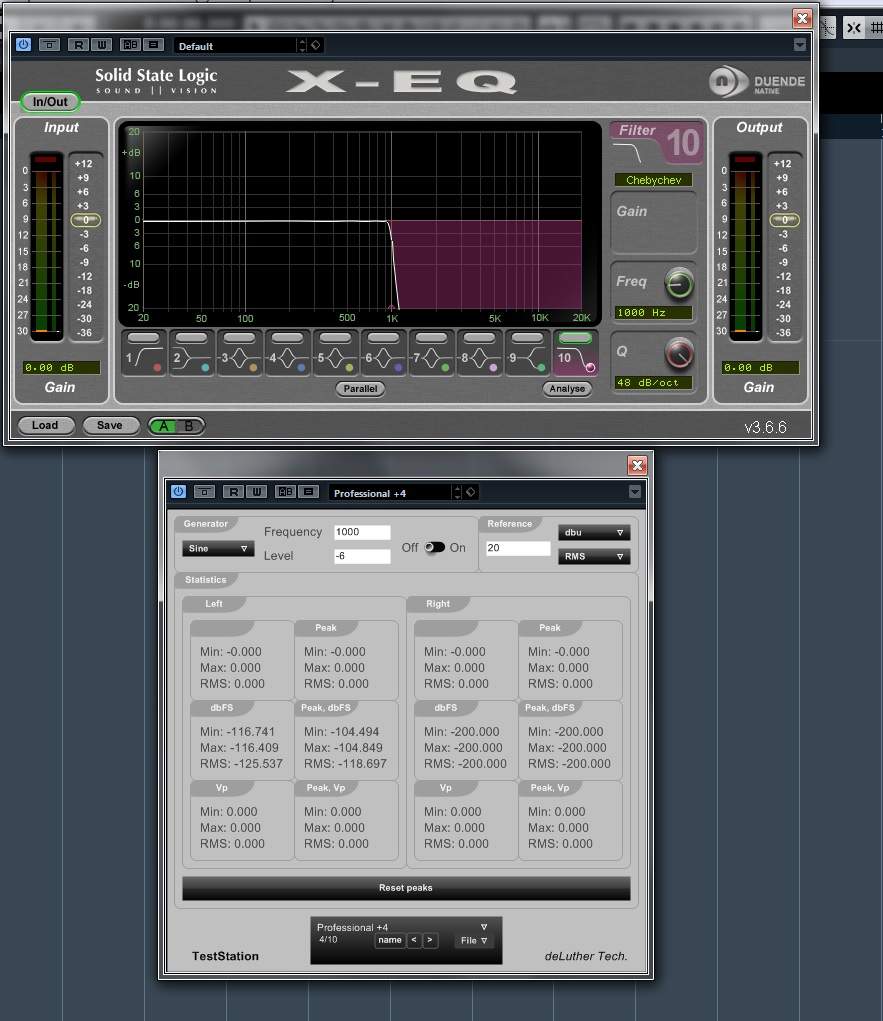Select band 4 bell filter icon
This screenshot has height=1021, width=883.
coord(287,359)
